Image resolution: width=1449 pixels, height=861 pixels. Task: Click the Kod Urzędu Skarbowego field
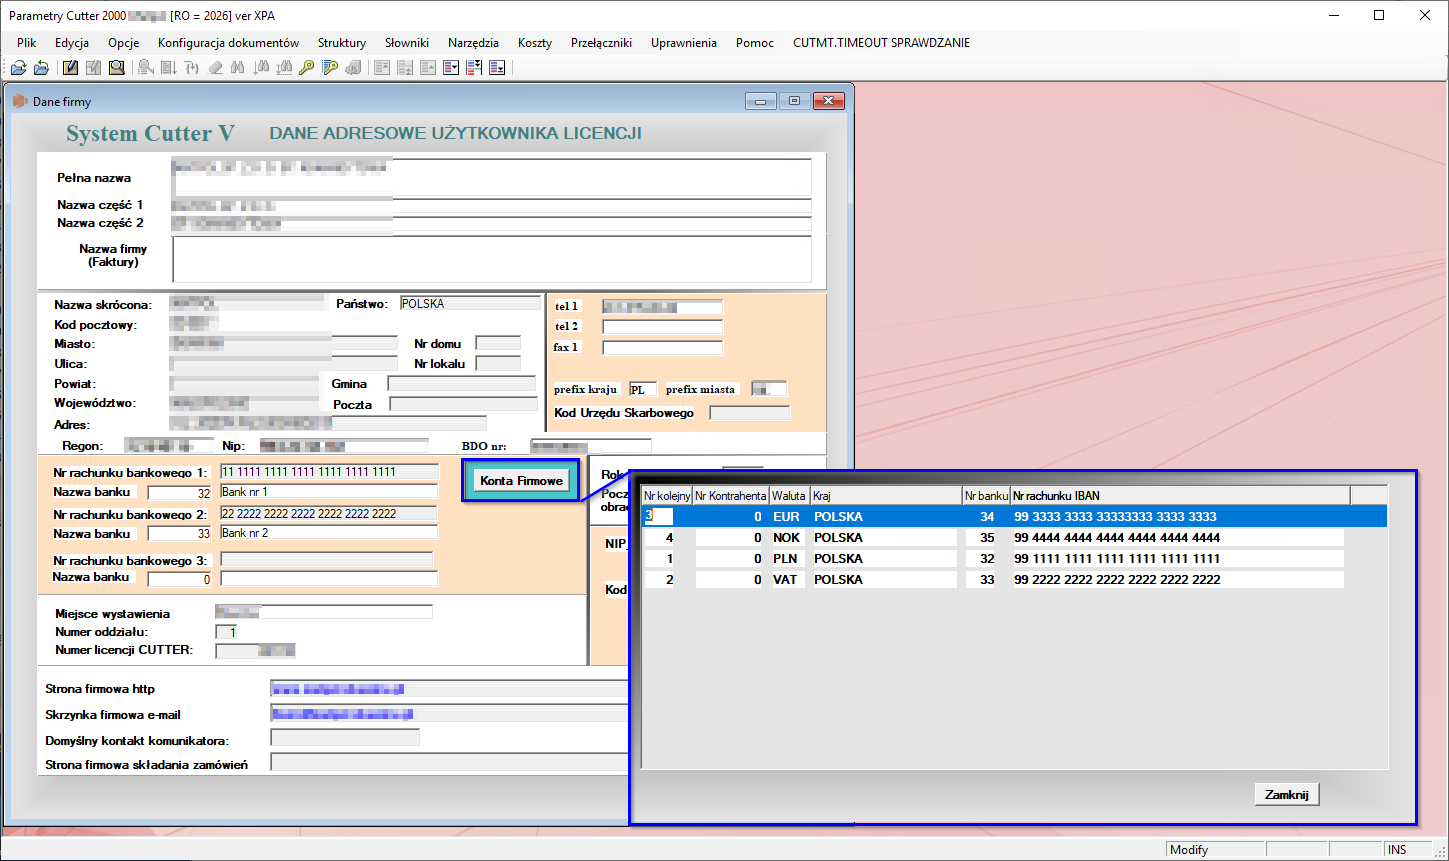tap(749, 413)
